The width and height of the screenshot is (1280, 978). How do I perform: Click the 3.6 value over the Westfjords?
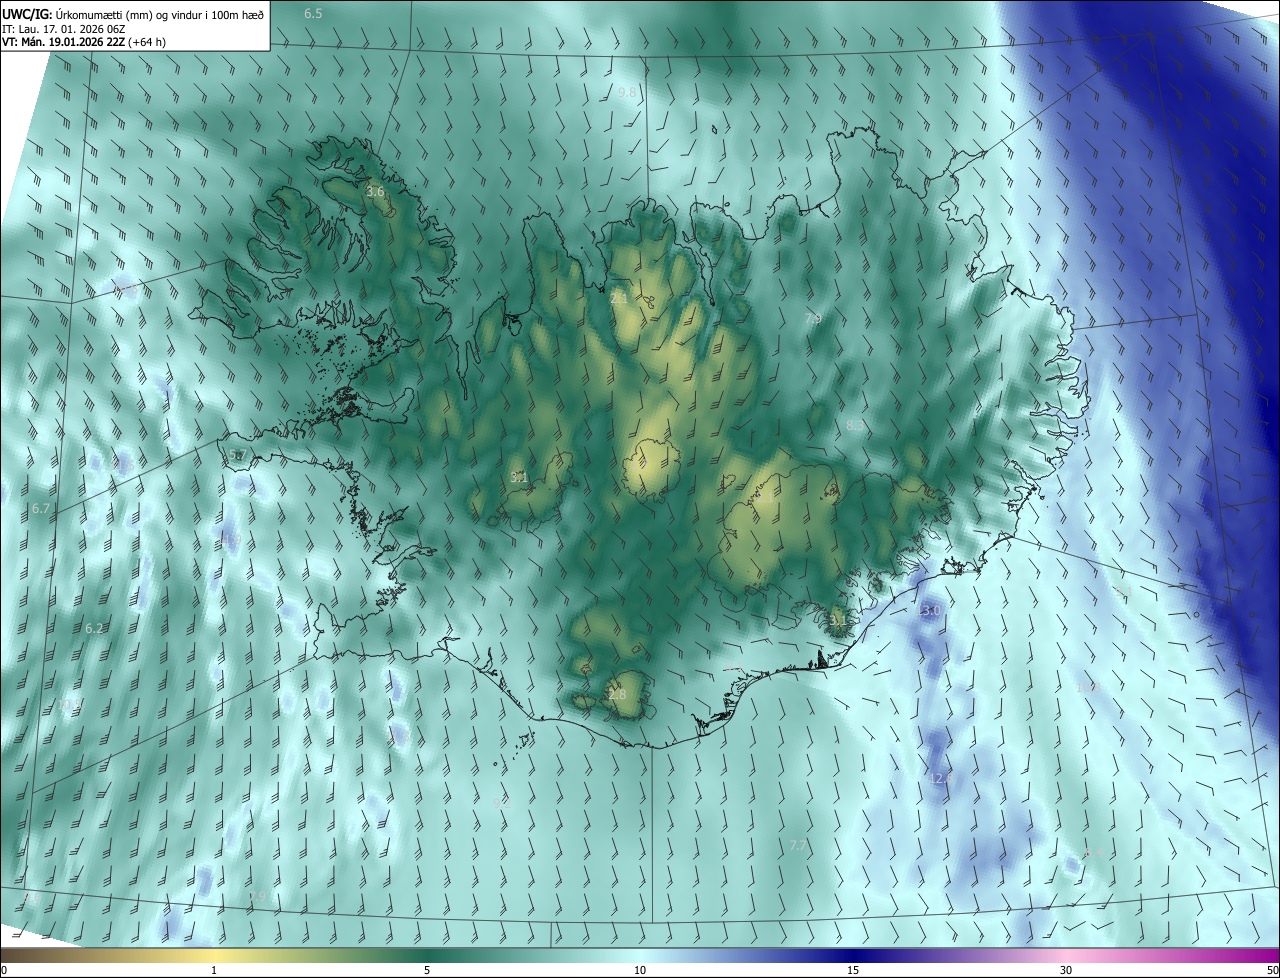[x=375, y=191]
